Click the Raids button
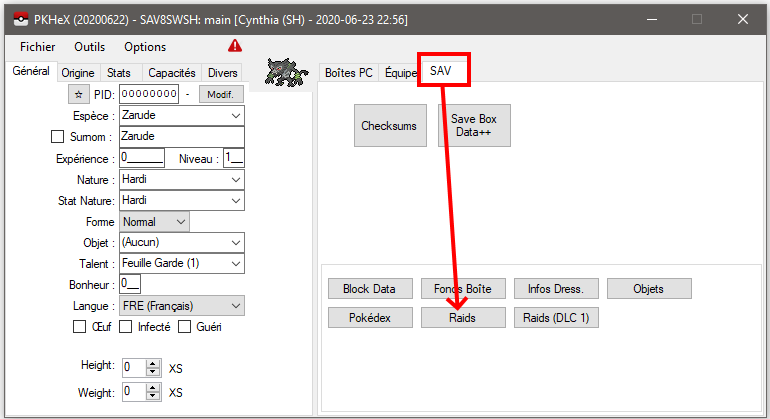 click(463, 318)
